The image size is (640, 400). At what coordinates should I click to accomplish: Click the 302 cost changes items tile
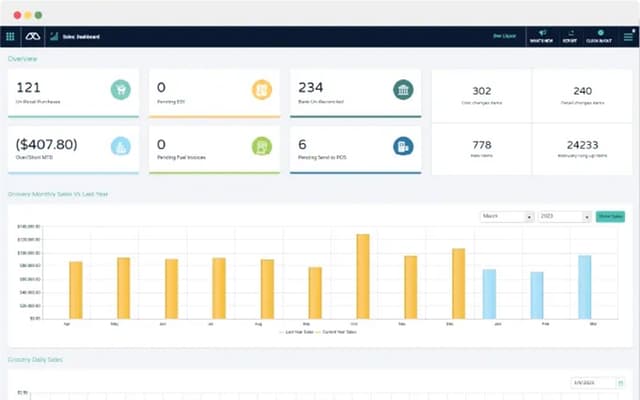pos(482,96)
